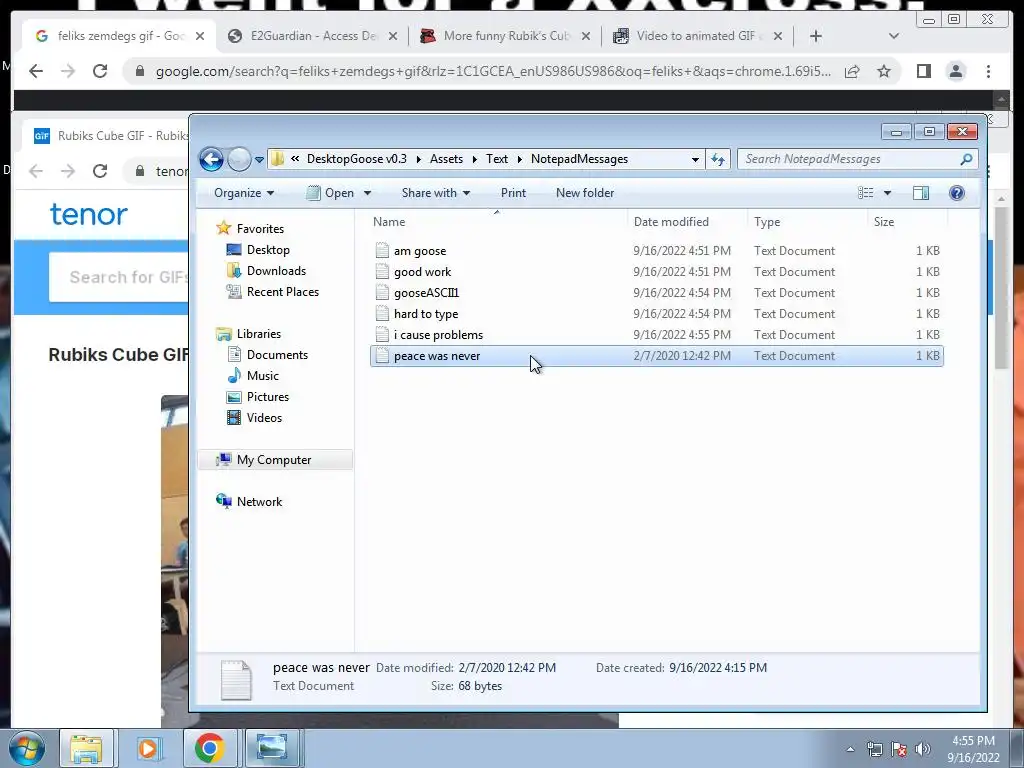Open Chrome profile avatar
The image size is (1024, 768).
(956, 71)
